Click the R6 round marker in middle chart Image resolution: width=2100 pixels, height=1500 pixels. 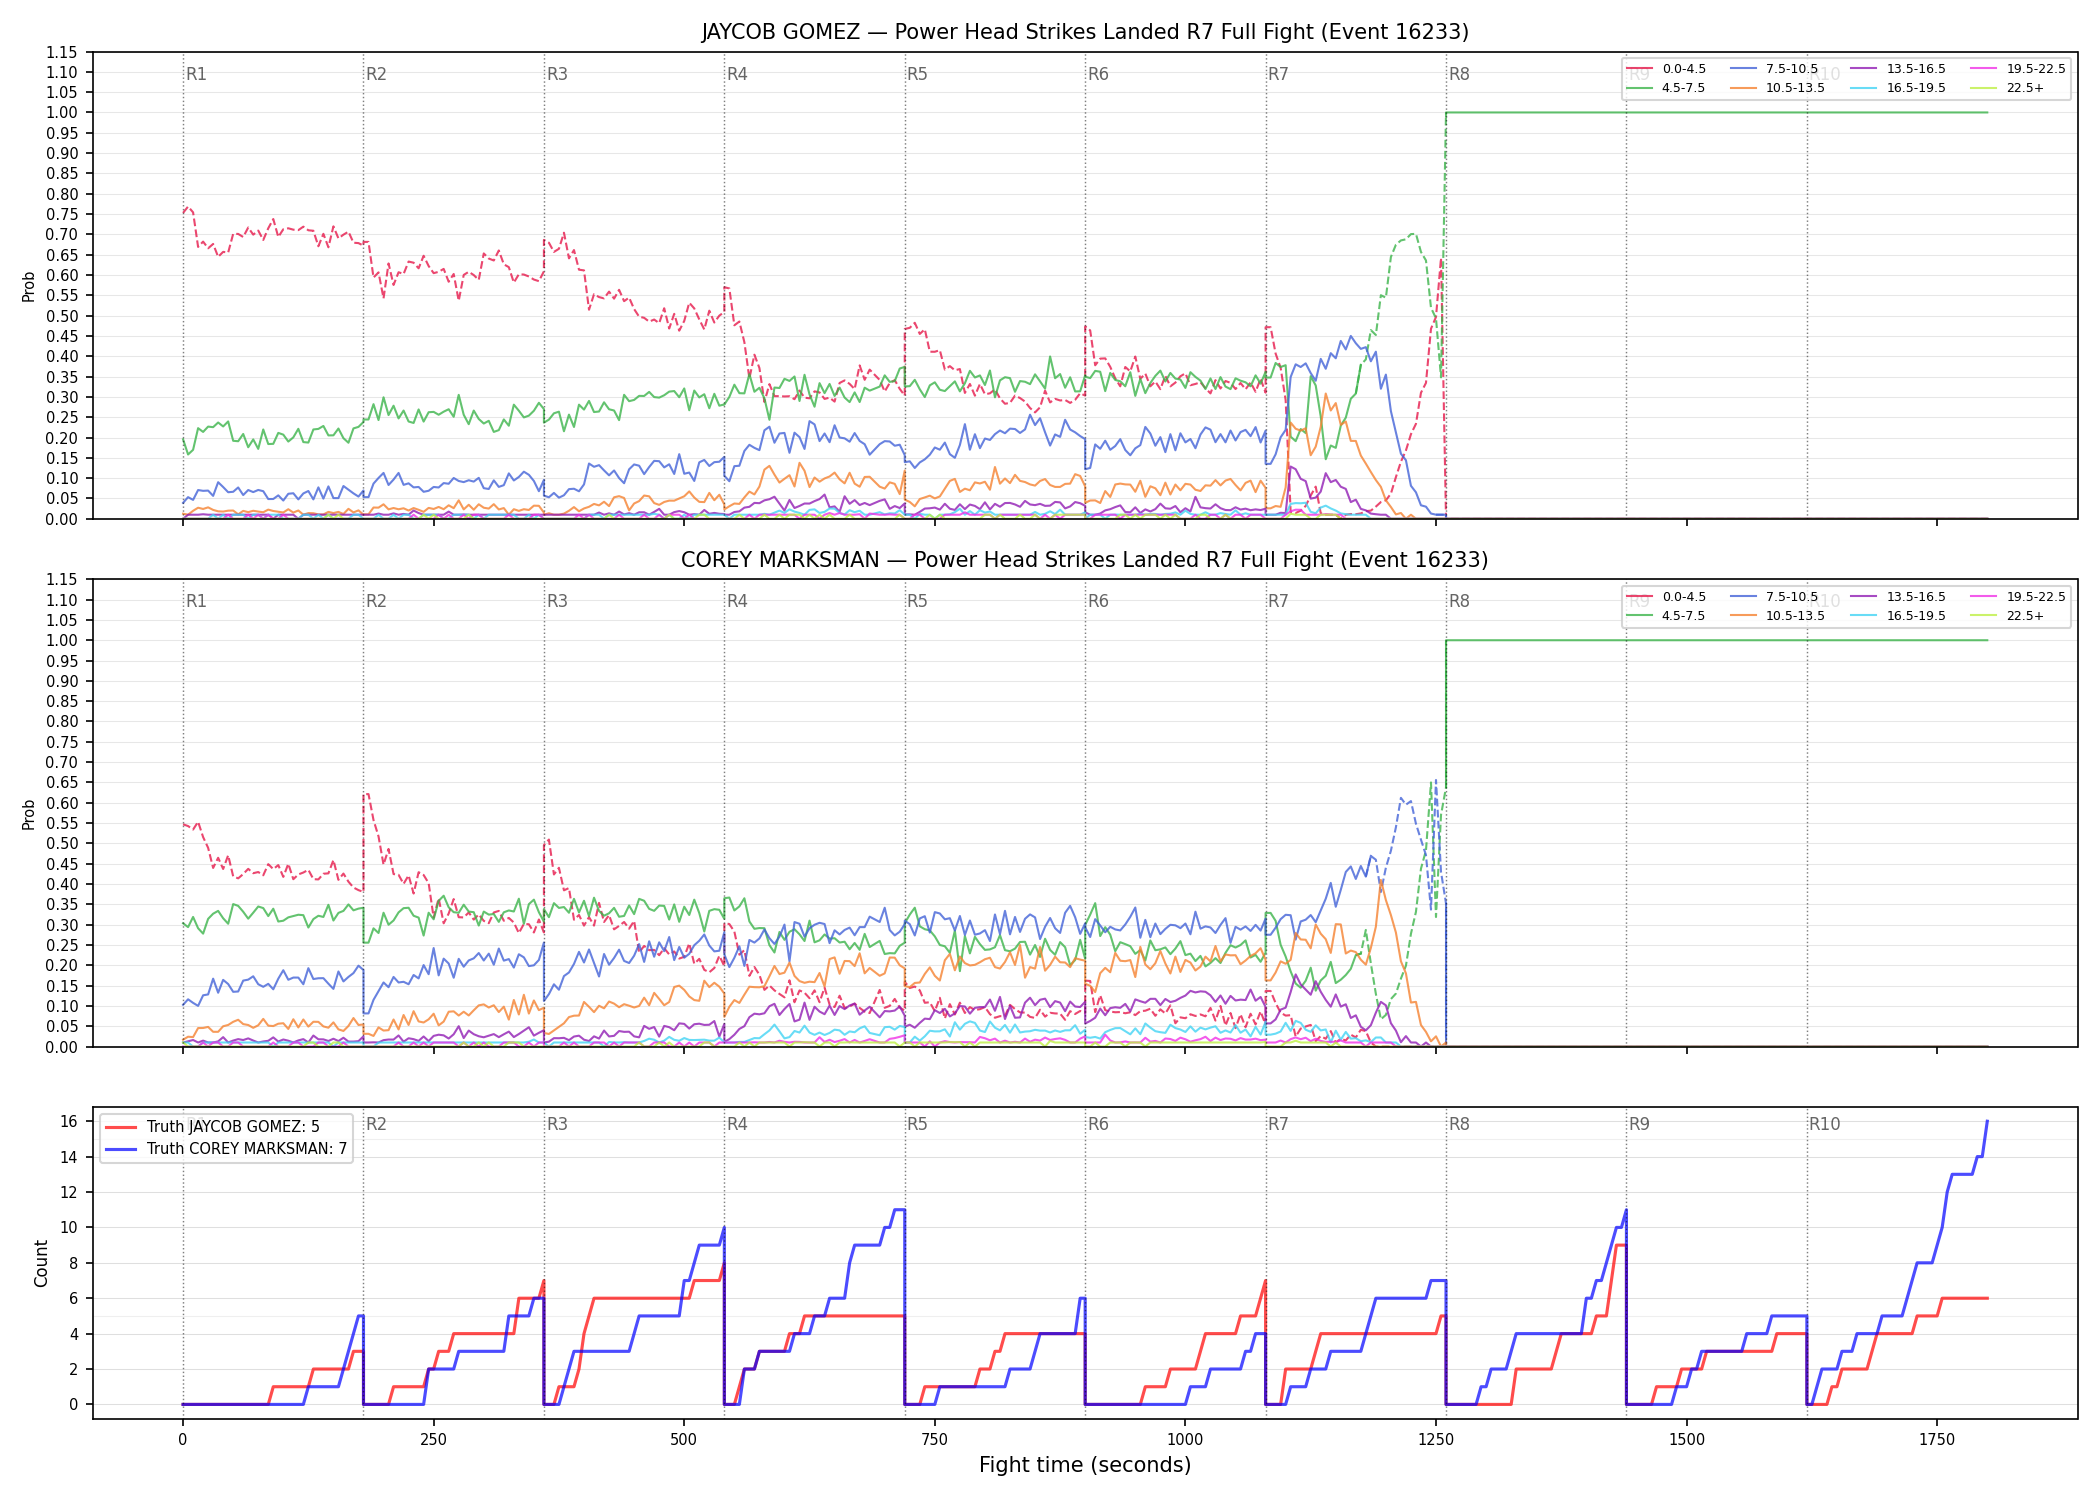(x=1098, y=601)
